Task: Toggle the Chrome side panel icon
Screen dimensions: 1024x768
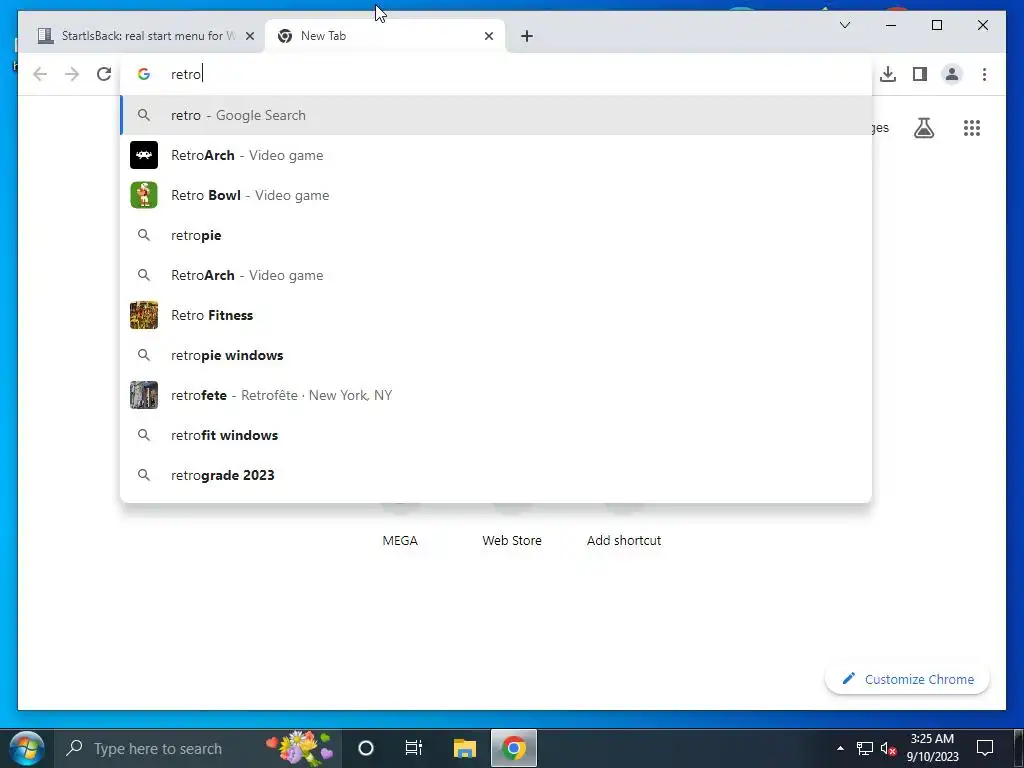Action: click(x=920, y=74)
